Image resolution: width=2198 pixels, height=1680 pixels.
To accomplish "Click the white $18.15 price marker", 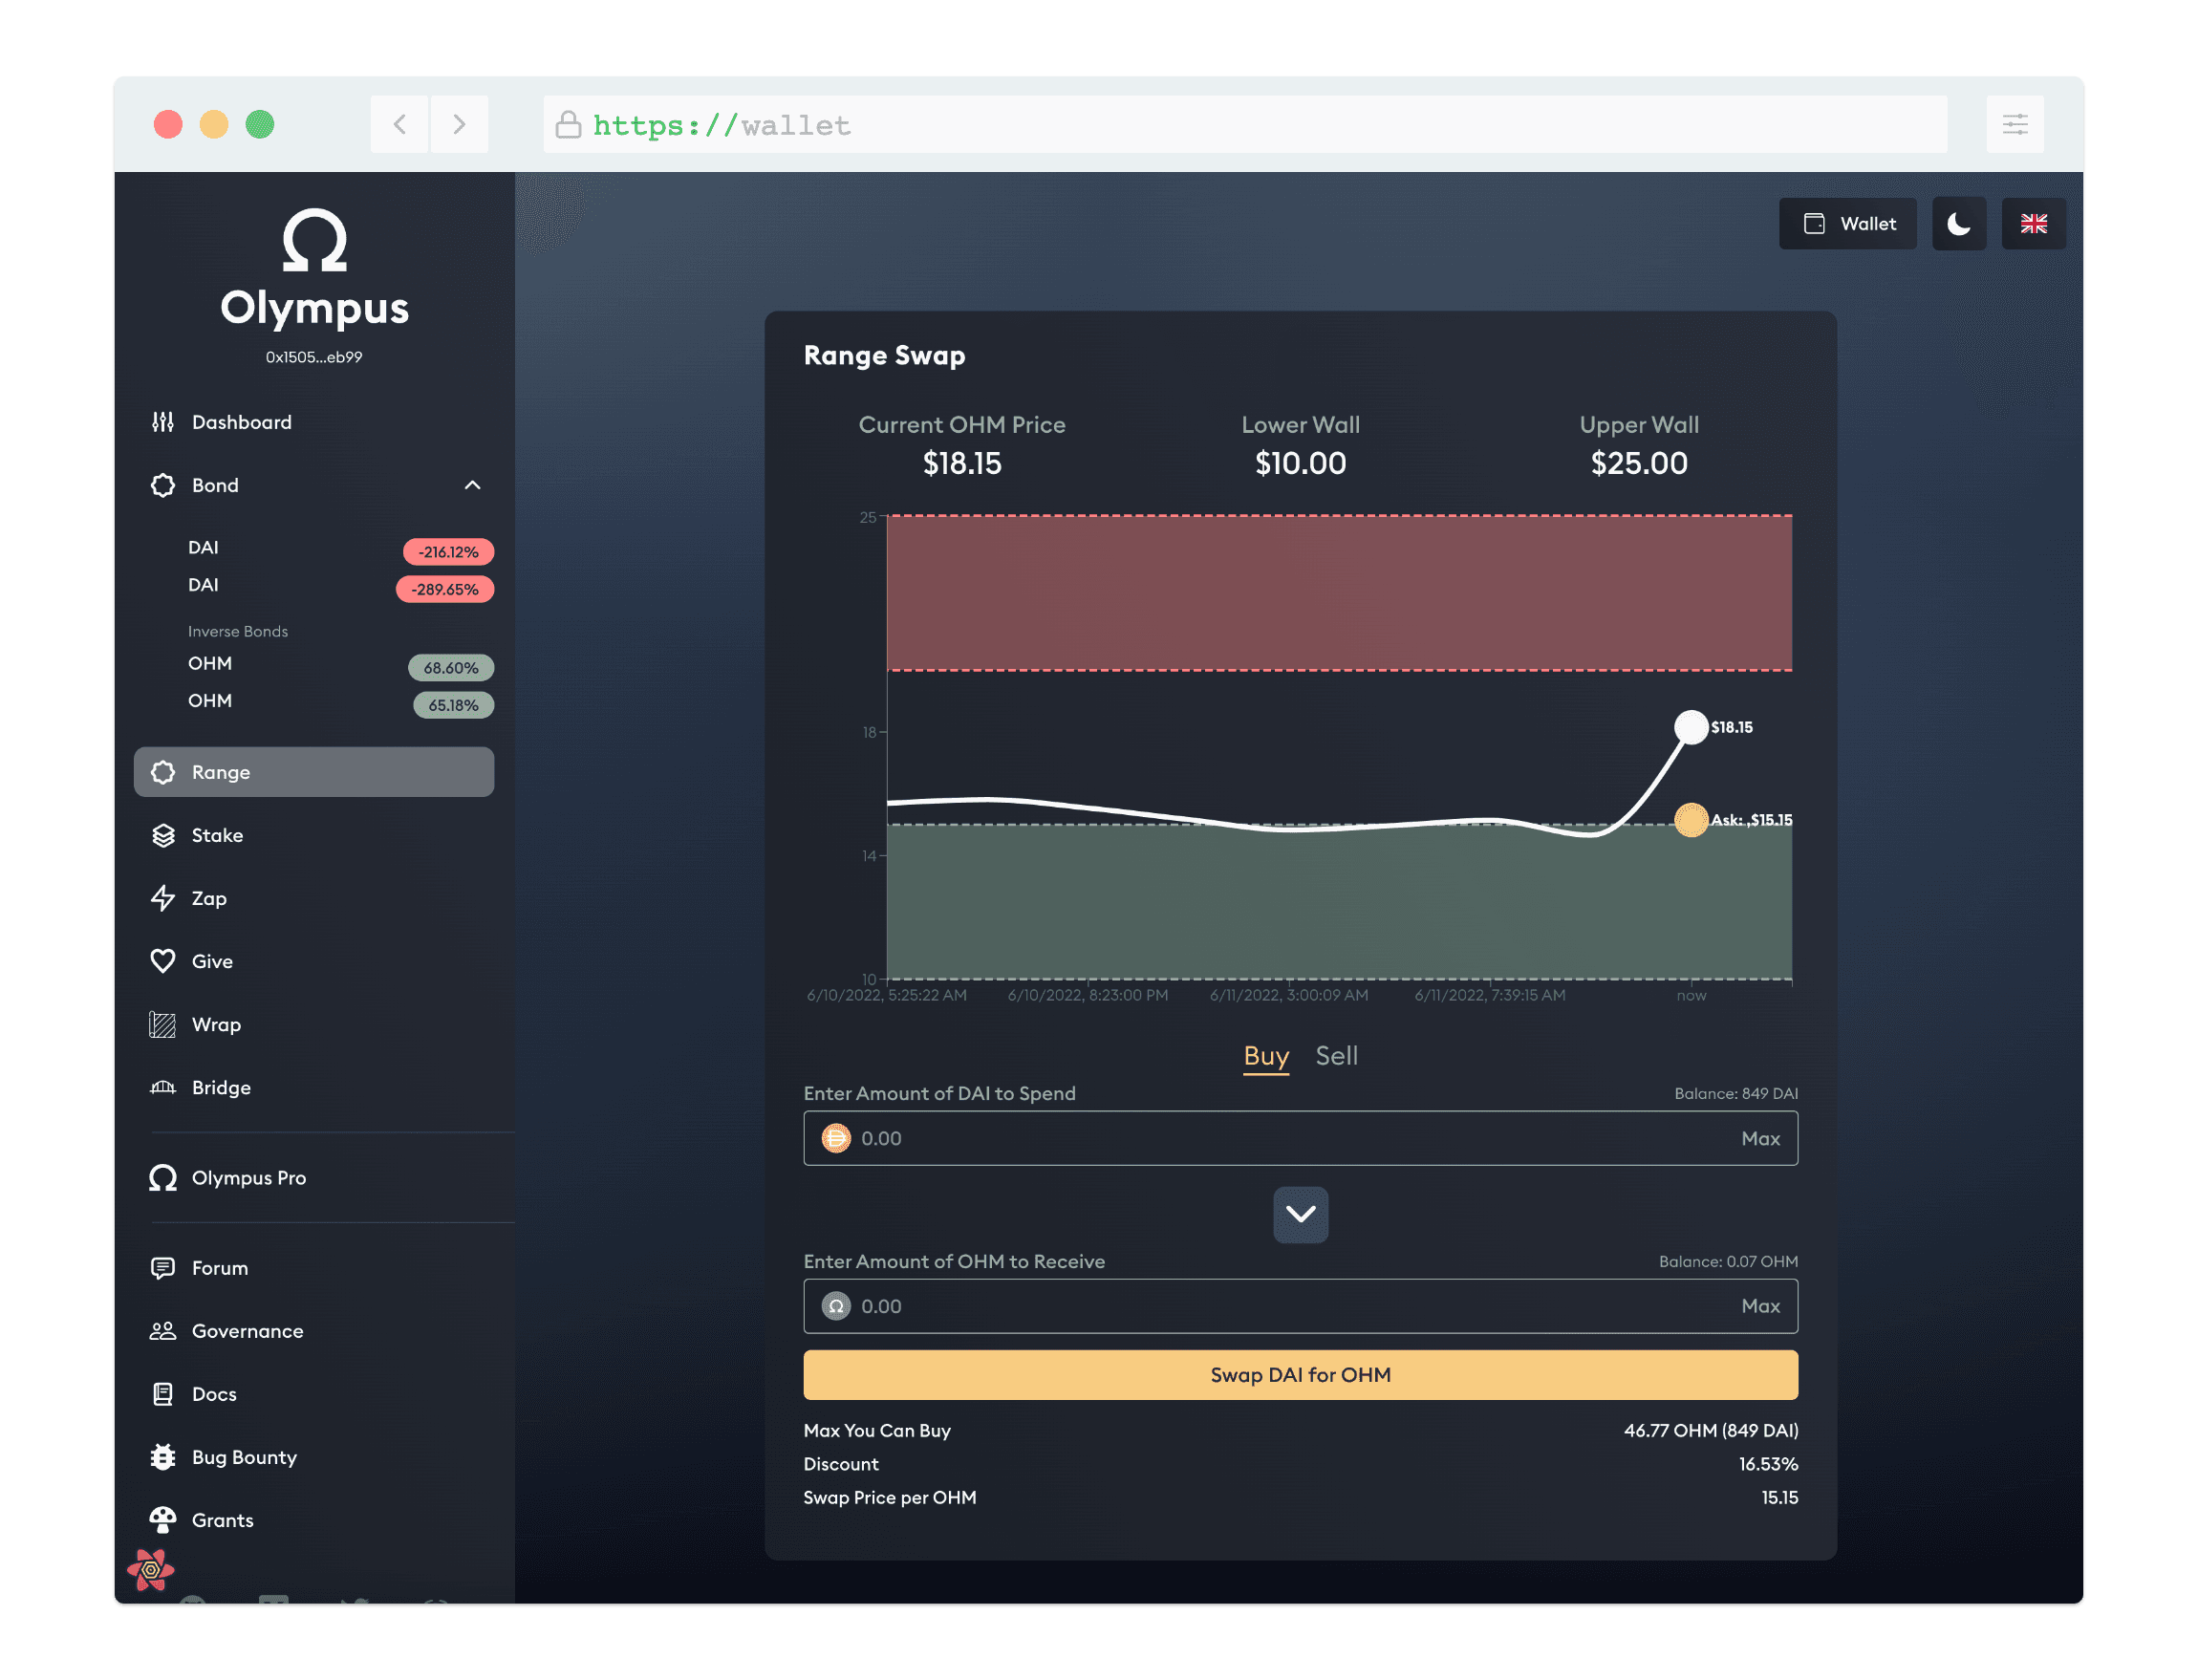I will (x=1691, y=727).
